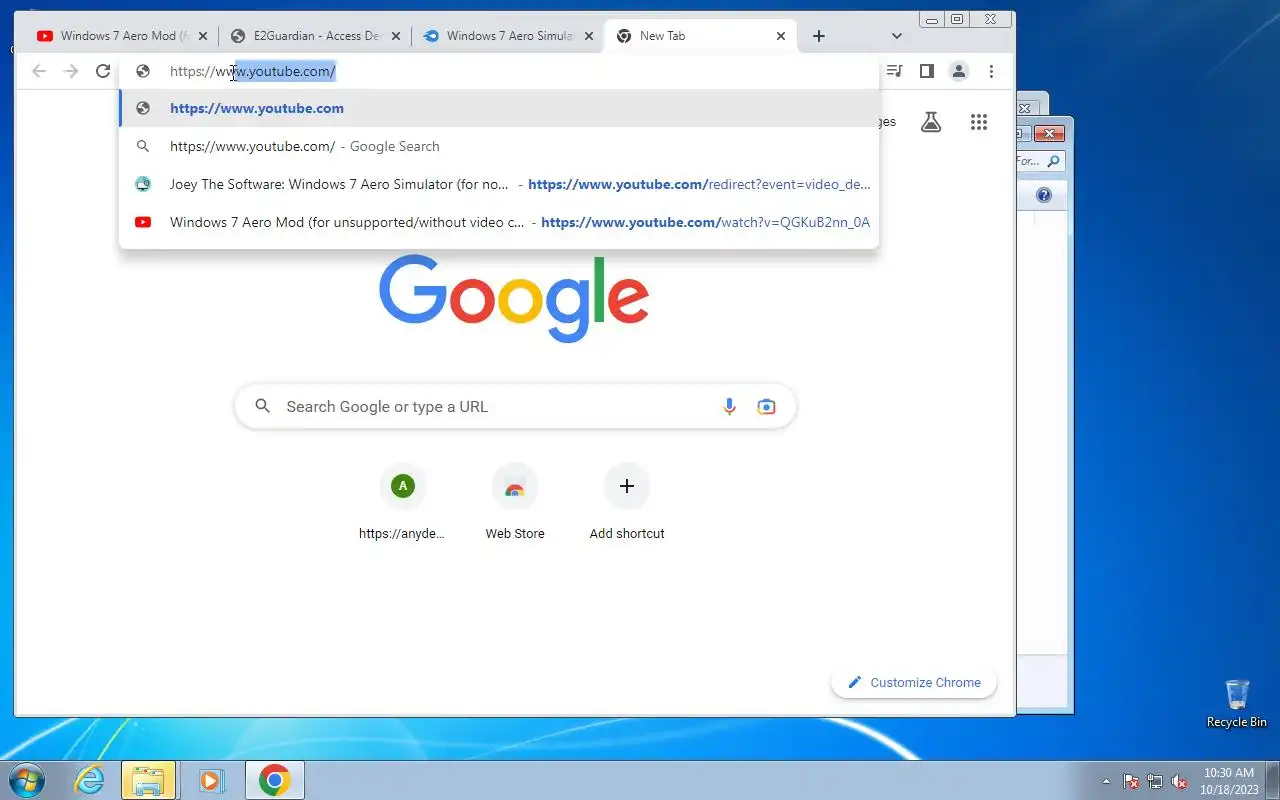
Task: Select the Recycle Bin desktop icon
Action: coord(1237,703)
